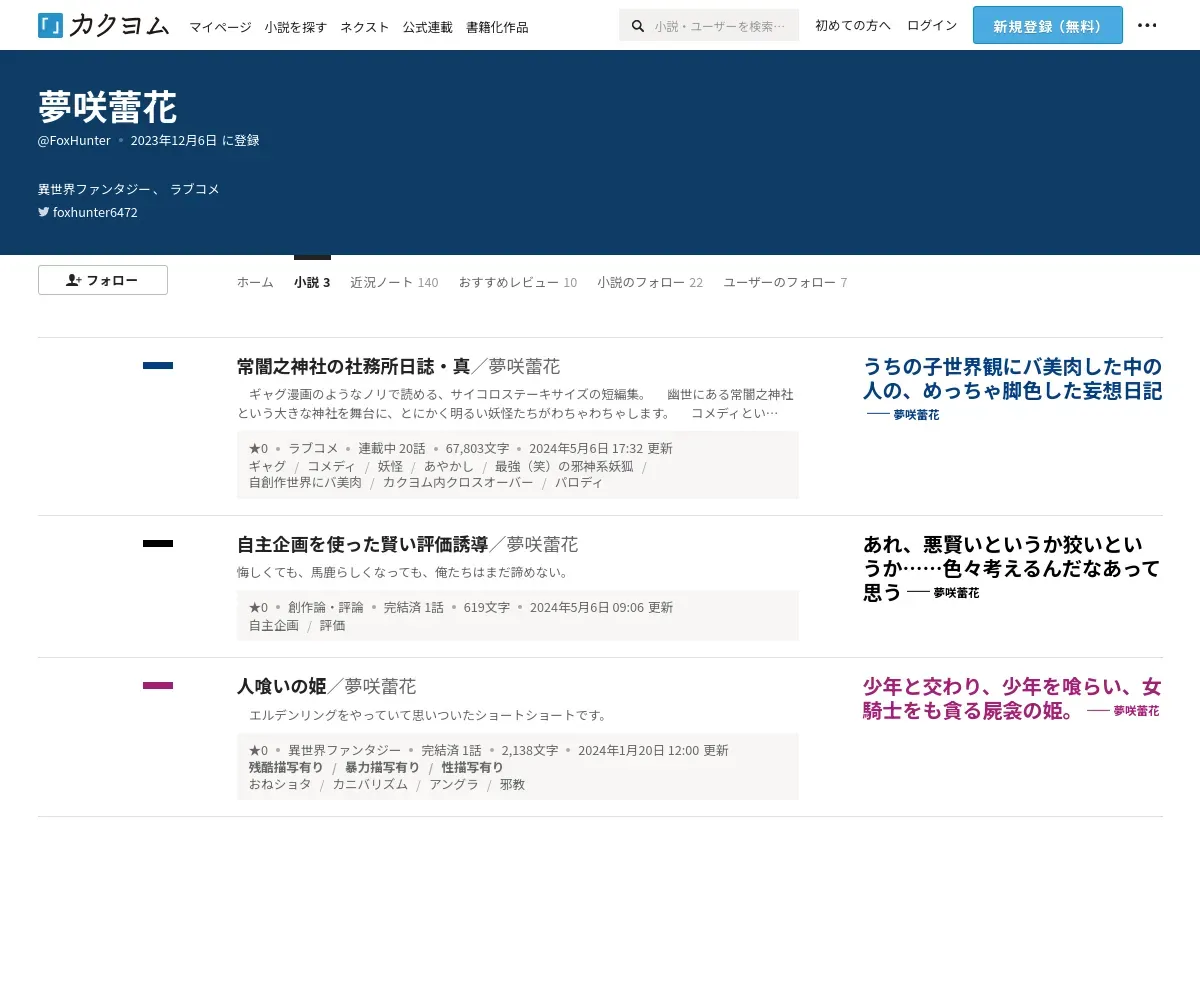Click the あやかし tag

pos(449,466)
